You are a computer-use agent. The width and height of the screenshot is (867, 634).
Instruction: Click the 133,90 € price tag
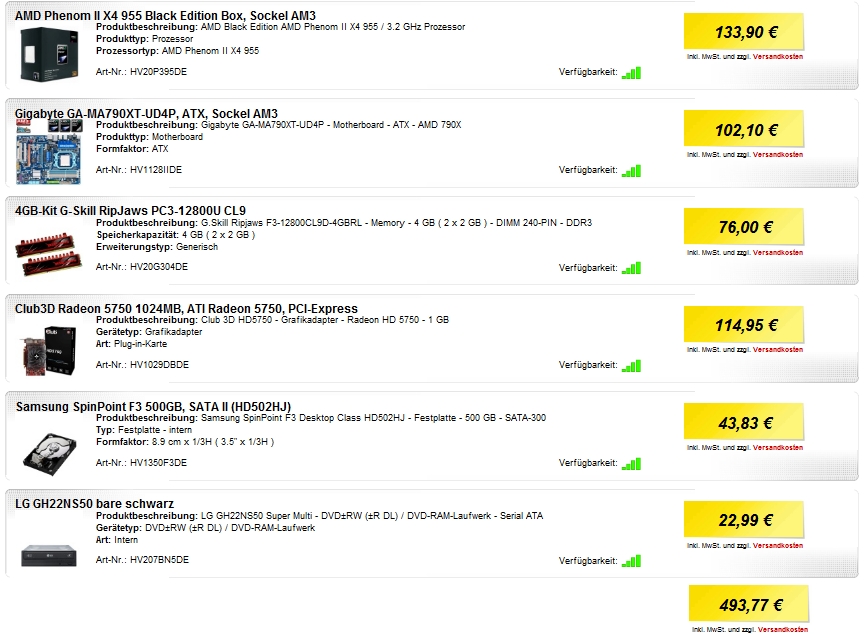tap(744, 32)
